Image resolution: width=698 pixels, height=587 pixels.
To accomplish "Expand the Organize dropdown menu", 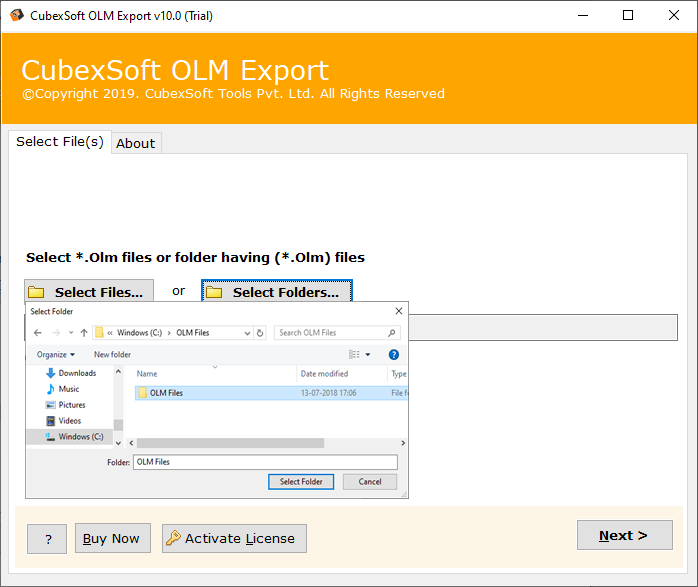I will (55, 354).
